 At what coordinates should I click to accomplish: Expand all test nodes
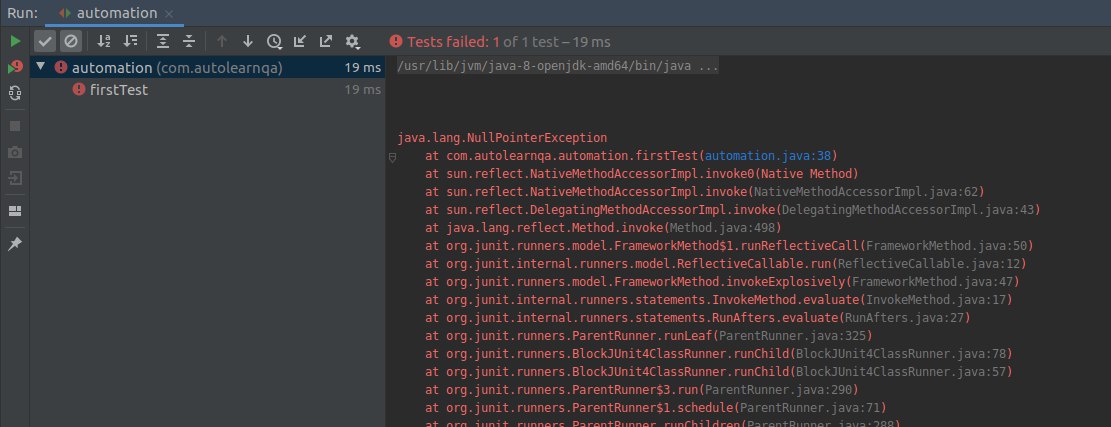click(163, 41)
